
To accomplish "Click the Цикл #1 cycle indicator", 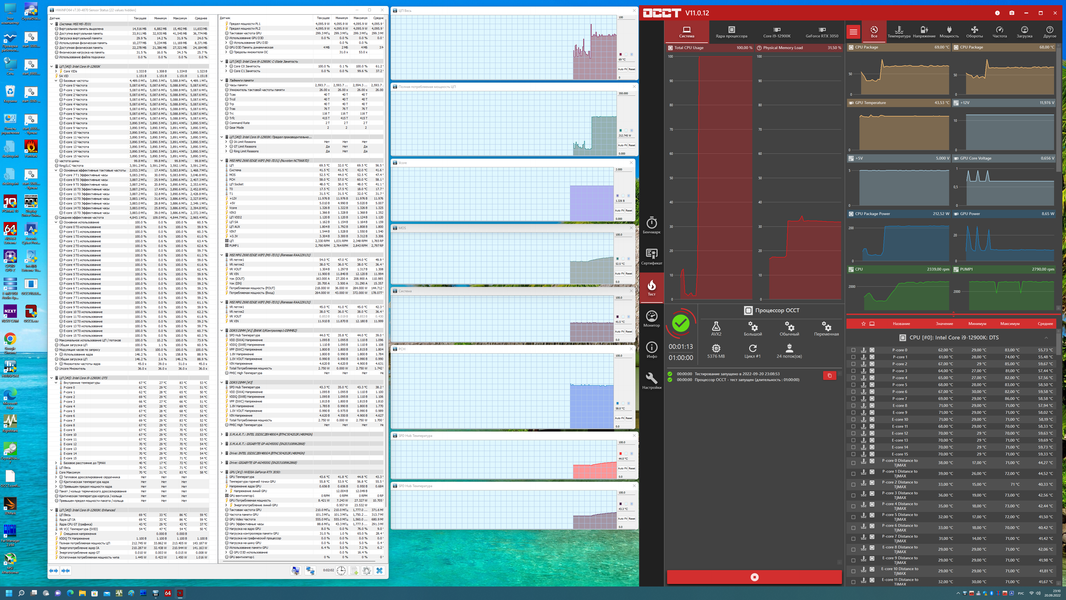I will pos(753,351).
